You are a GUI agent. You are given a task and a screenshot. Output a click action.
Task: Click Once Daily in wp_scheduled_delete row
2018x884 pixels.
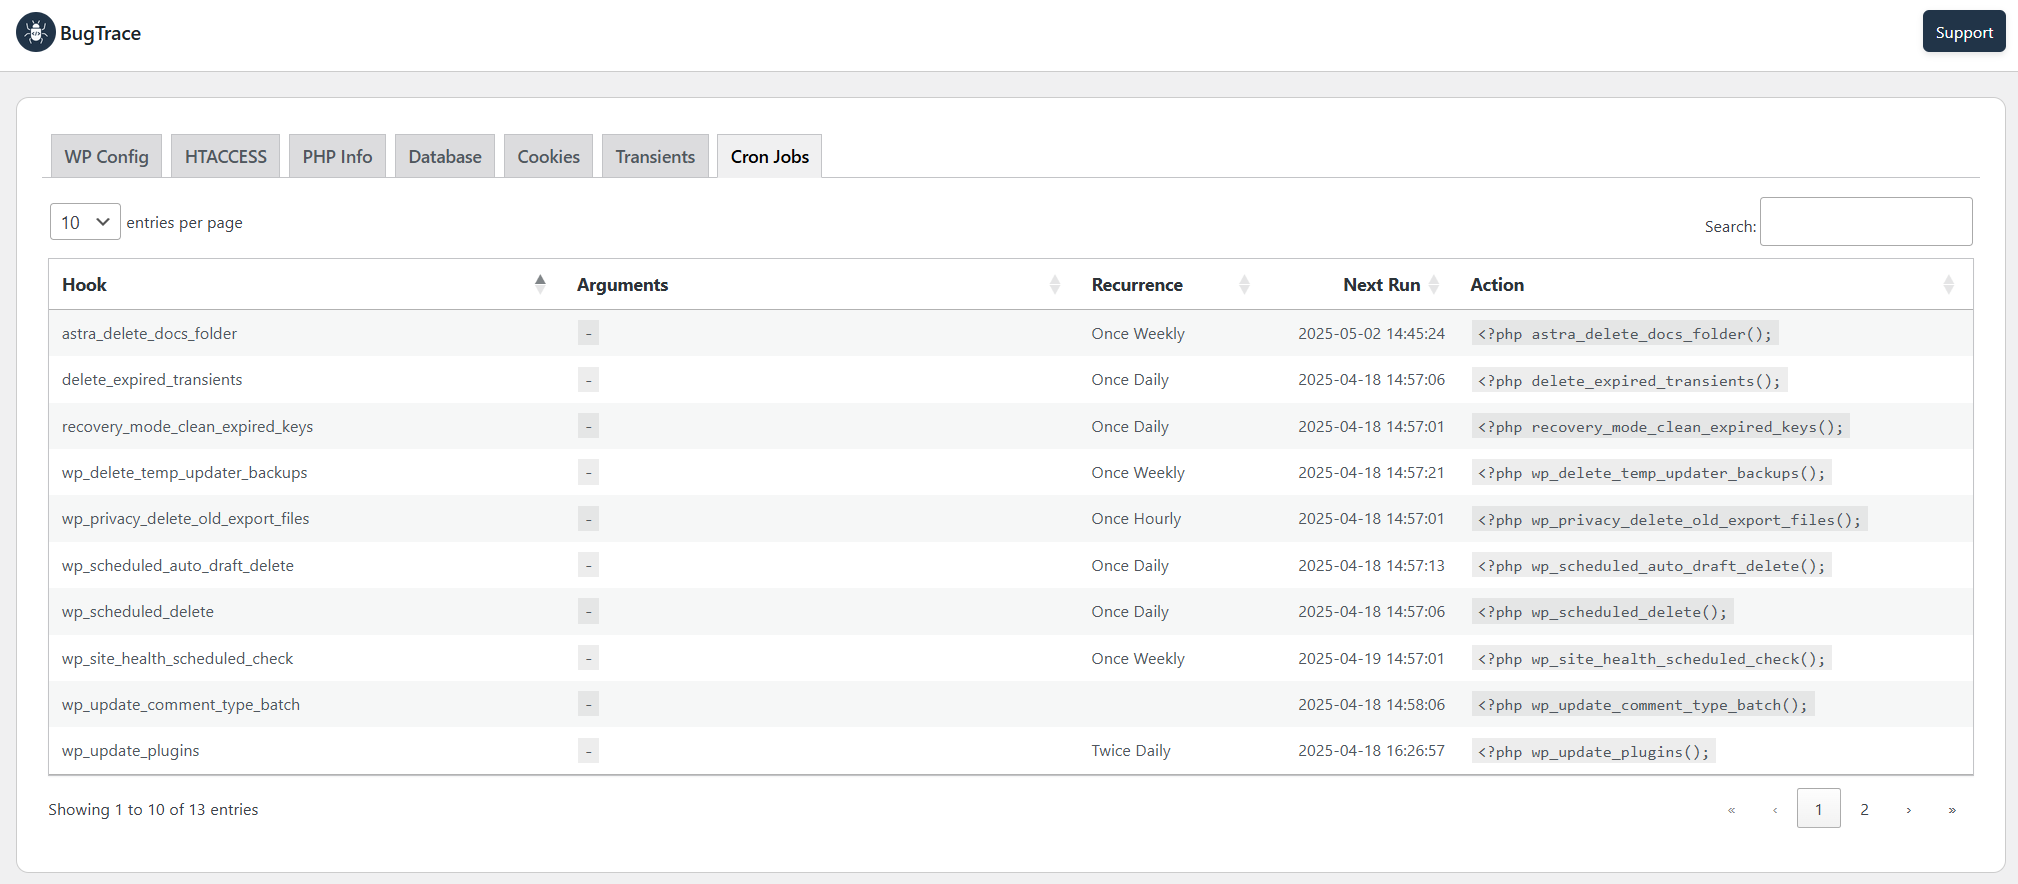(1130, 612)
